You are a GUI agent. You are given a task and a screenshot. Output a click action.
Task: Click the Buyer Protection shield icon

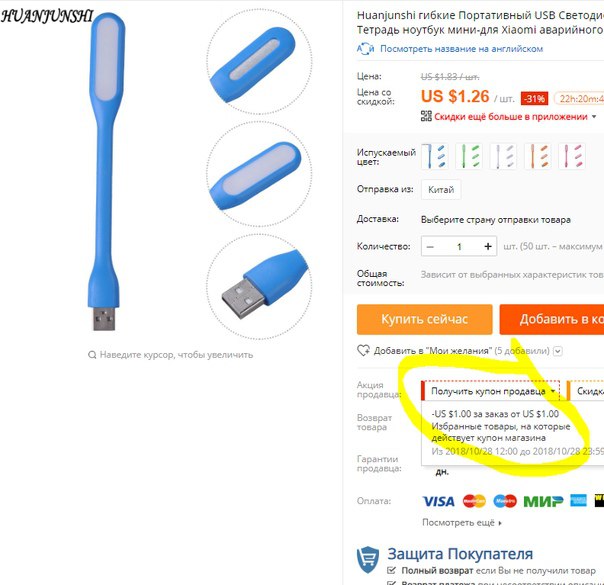coord(367,560)
